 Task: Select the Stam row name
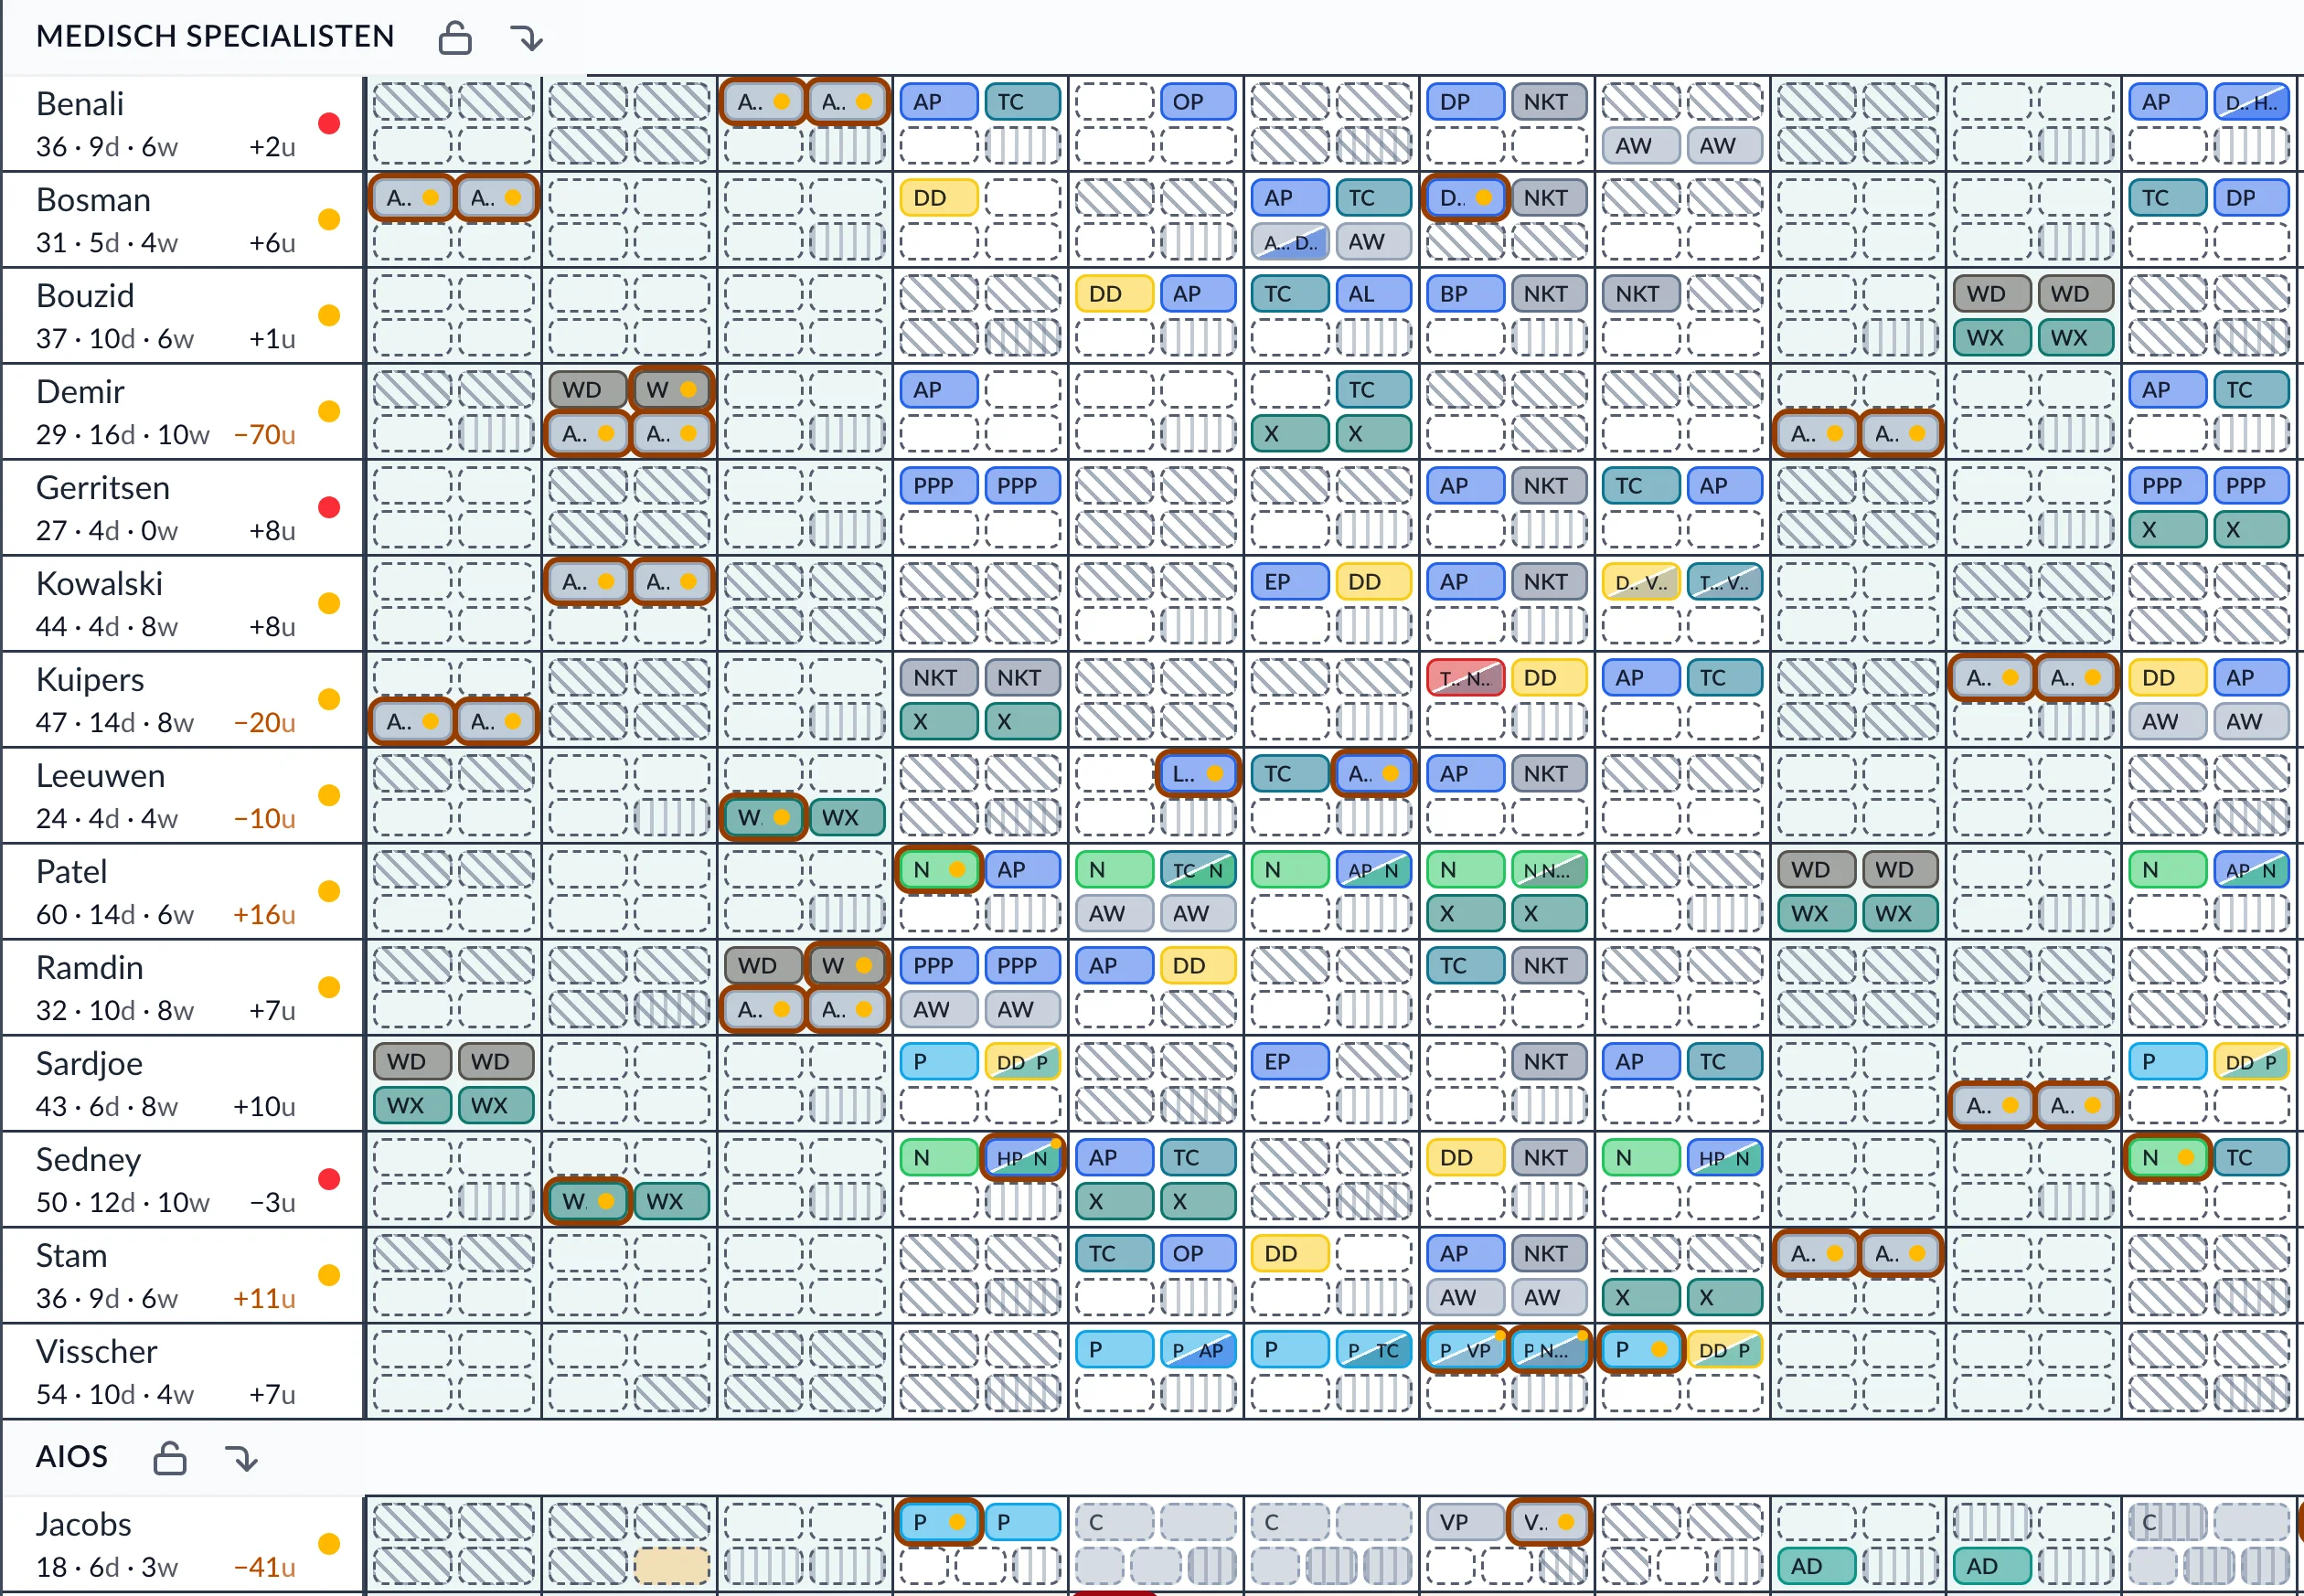(71, 1256)
